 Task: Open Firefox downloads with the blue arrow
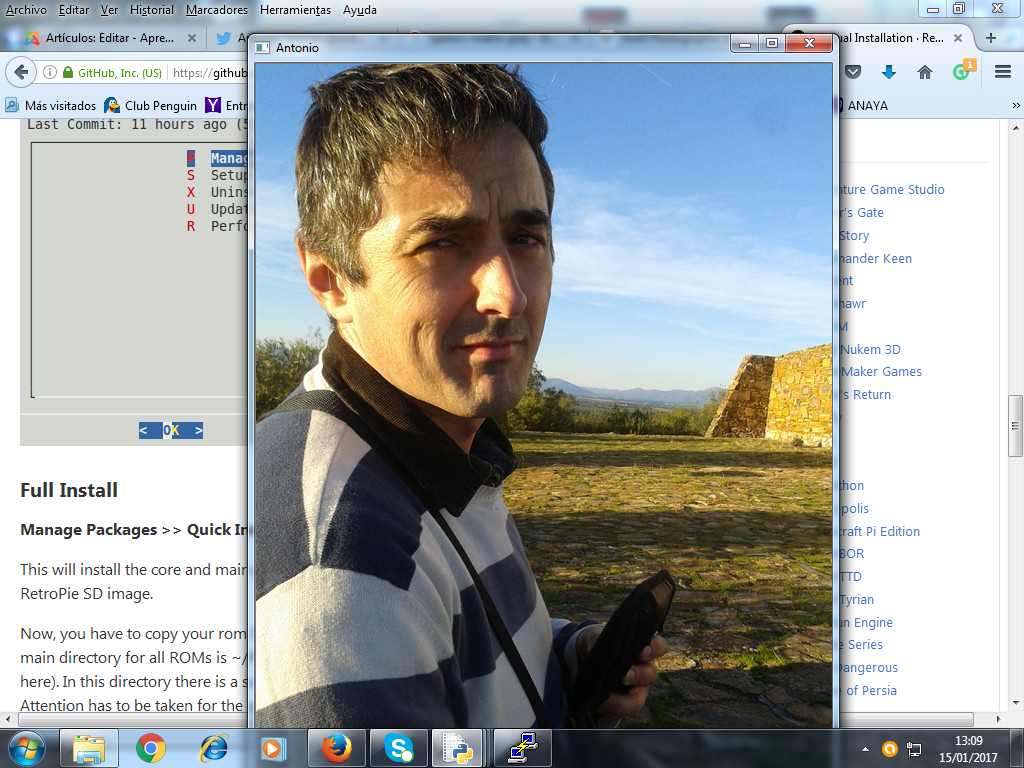(x=888, y=72)
